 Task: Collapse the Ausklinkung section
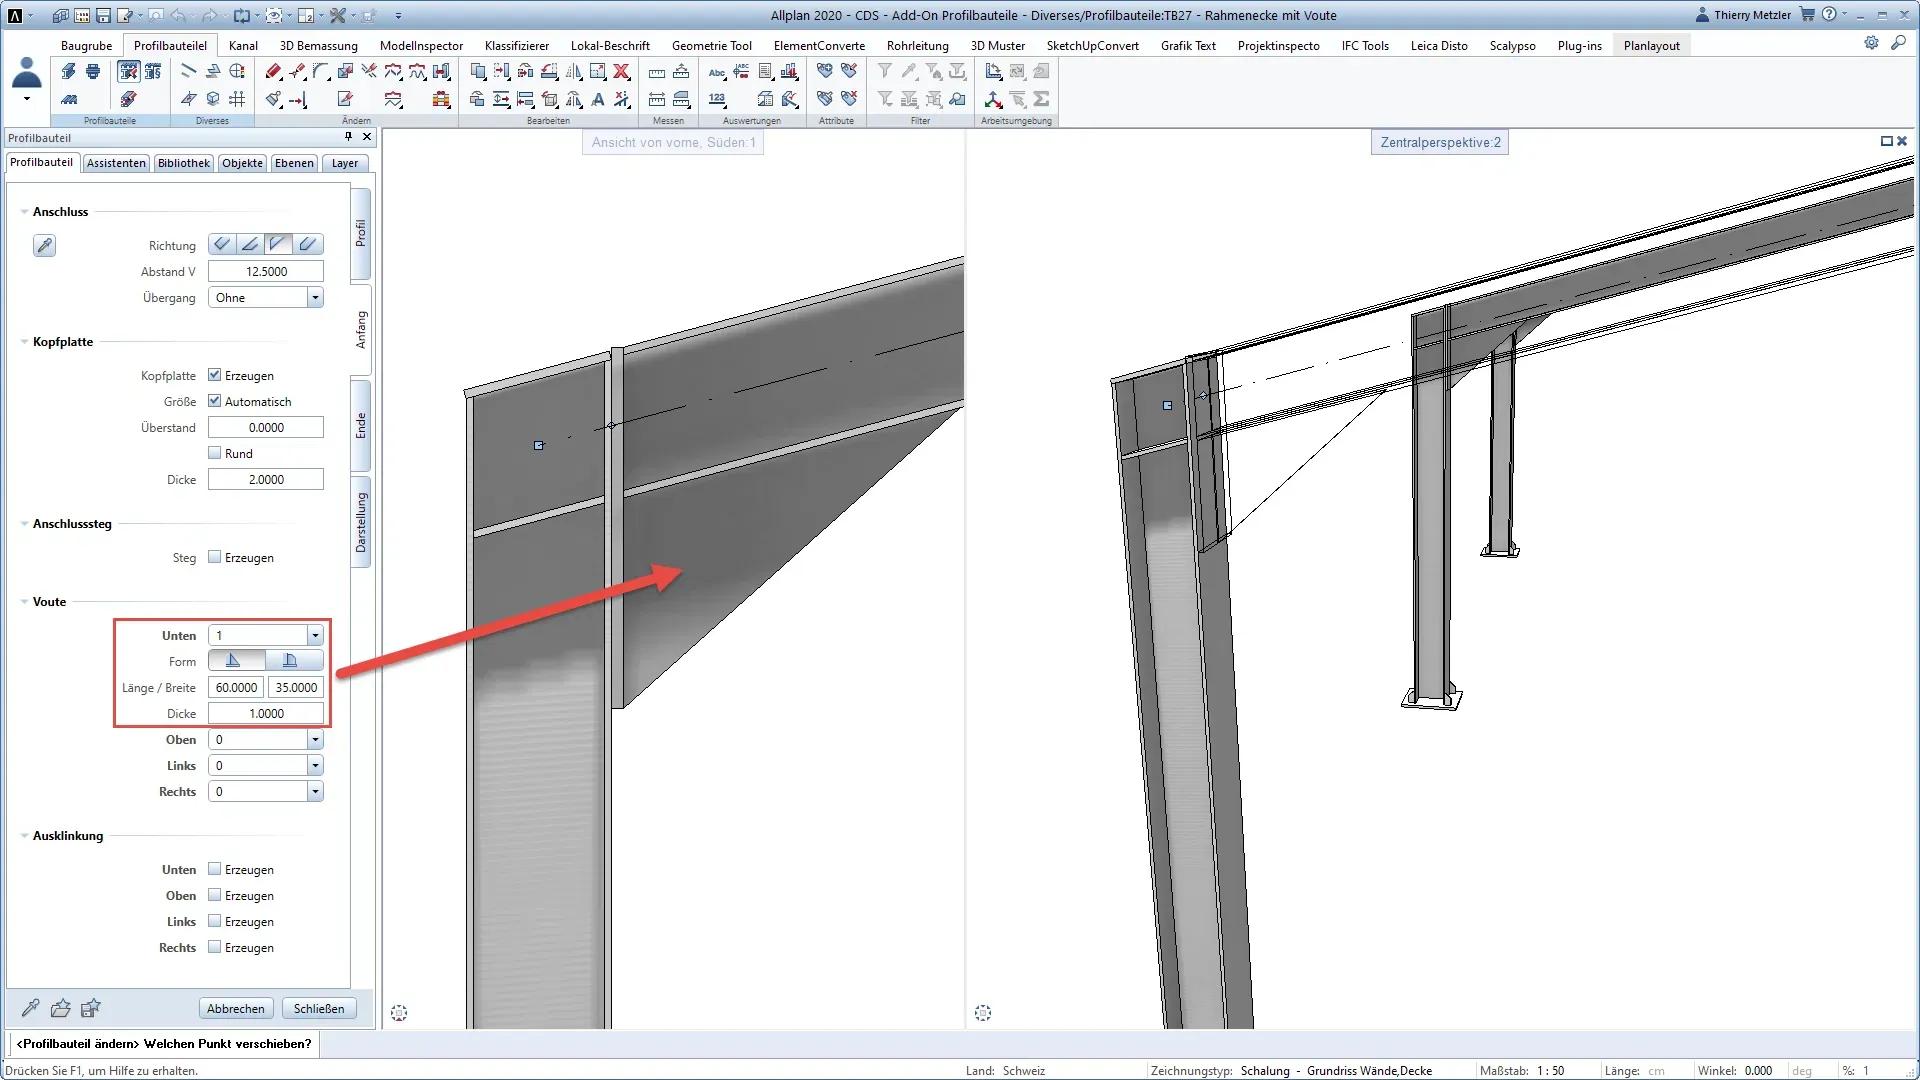(x=24, y=836)
